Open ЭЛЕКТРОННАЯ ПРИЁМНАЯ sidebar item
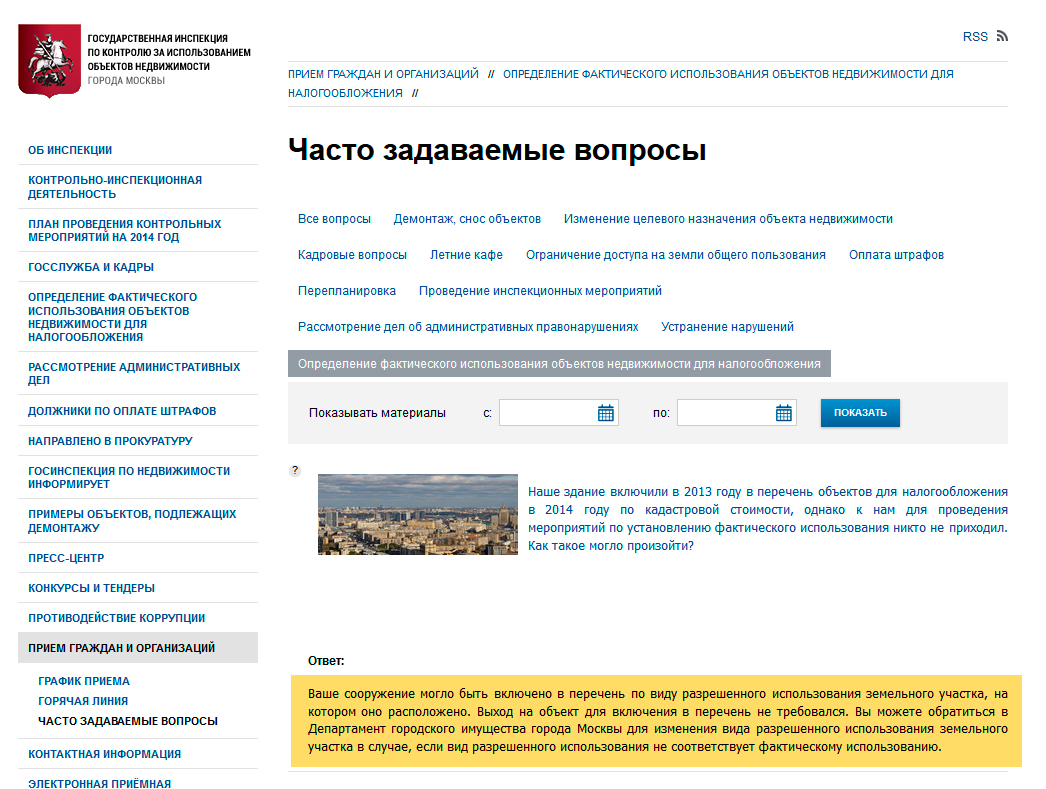Viewport: 1046px width, 789px height. click(99, 783)
